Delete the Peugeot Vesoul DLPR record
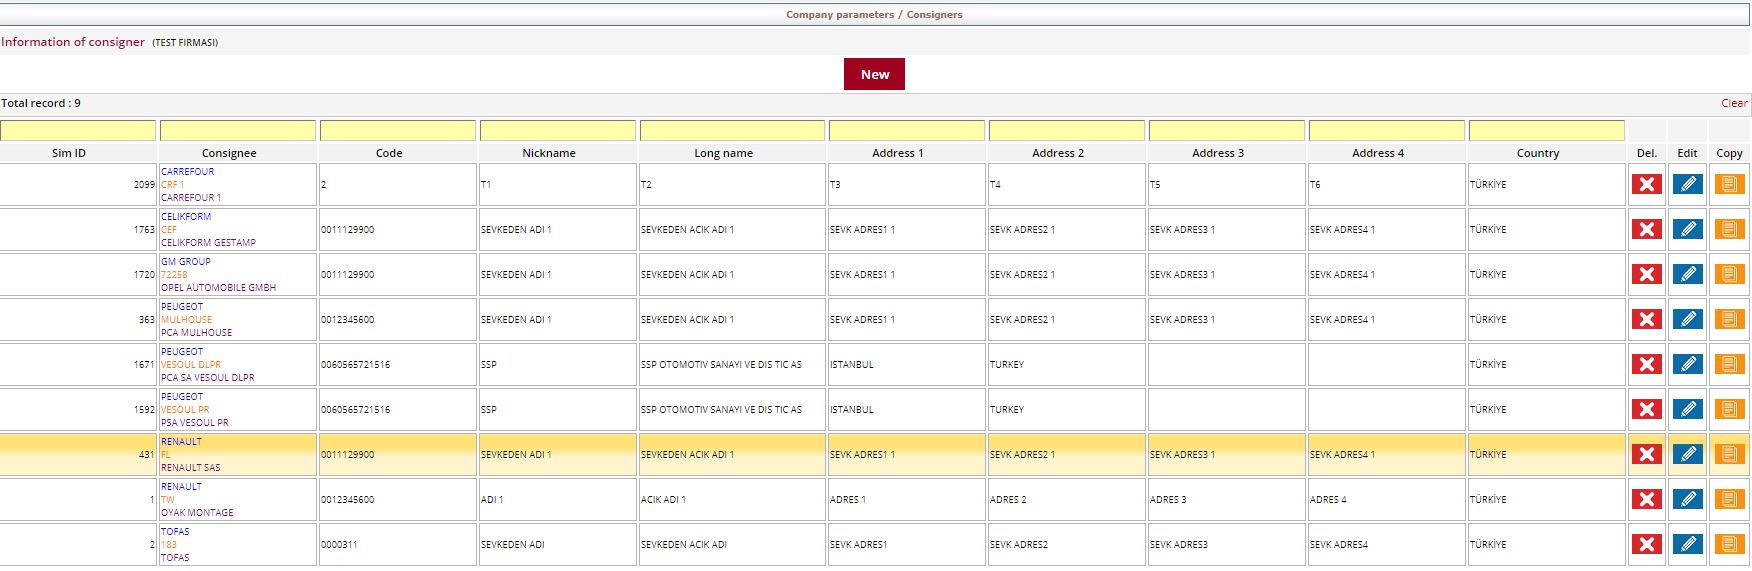 coord(1646,364)
